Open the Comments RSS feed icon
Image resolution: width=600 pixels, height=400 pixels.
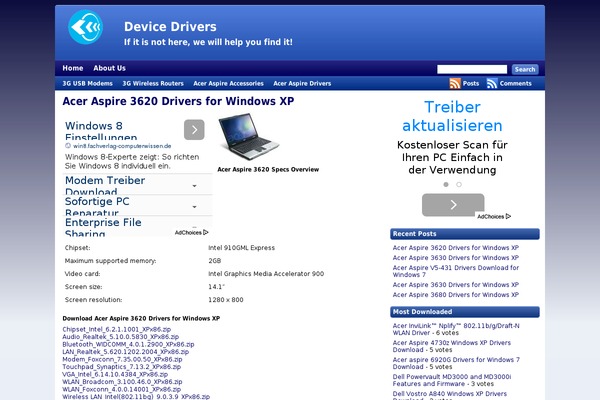[492, 83]
